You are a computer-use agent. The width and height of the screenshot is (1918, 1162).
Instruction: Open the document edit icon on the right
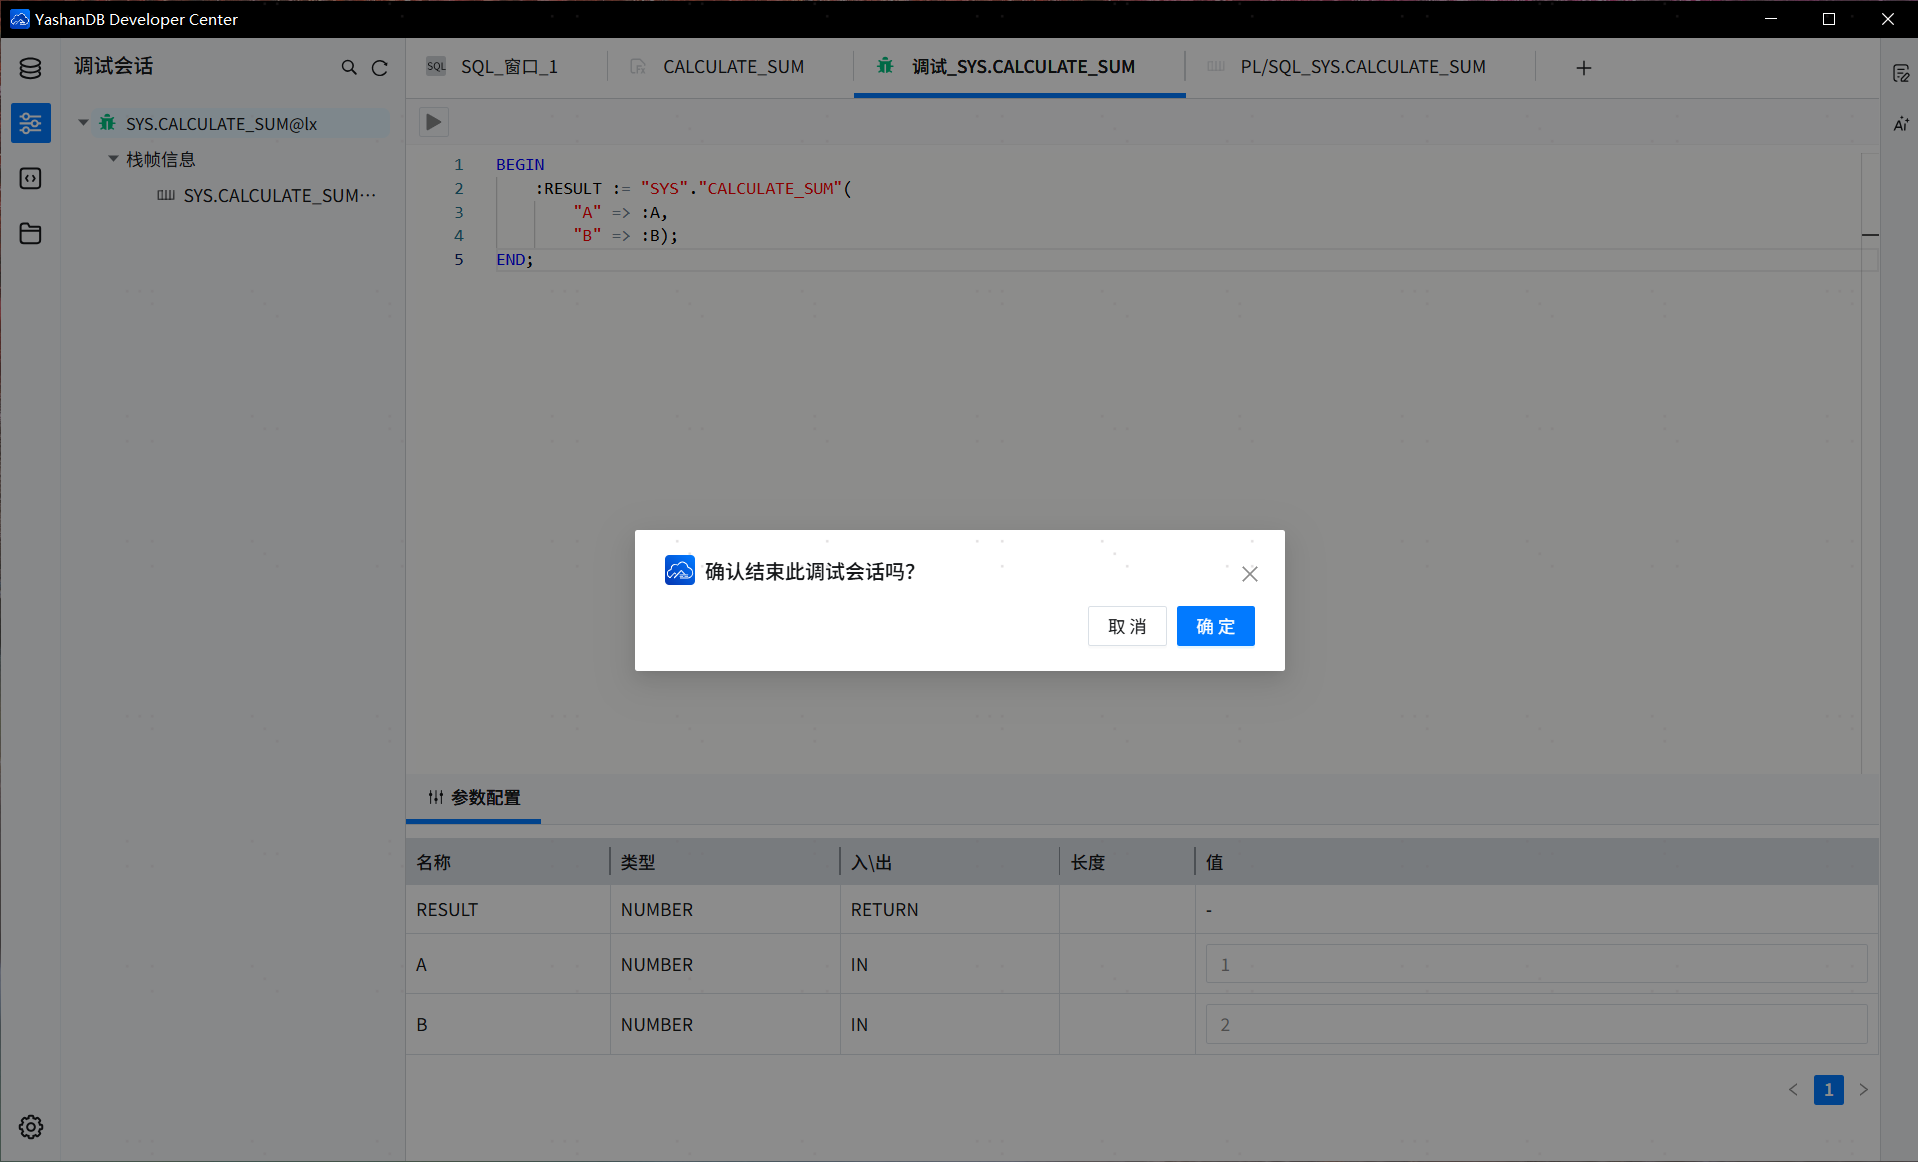(x=1902, y=72)
